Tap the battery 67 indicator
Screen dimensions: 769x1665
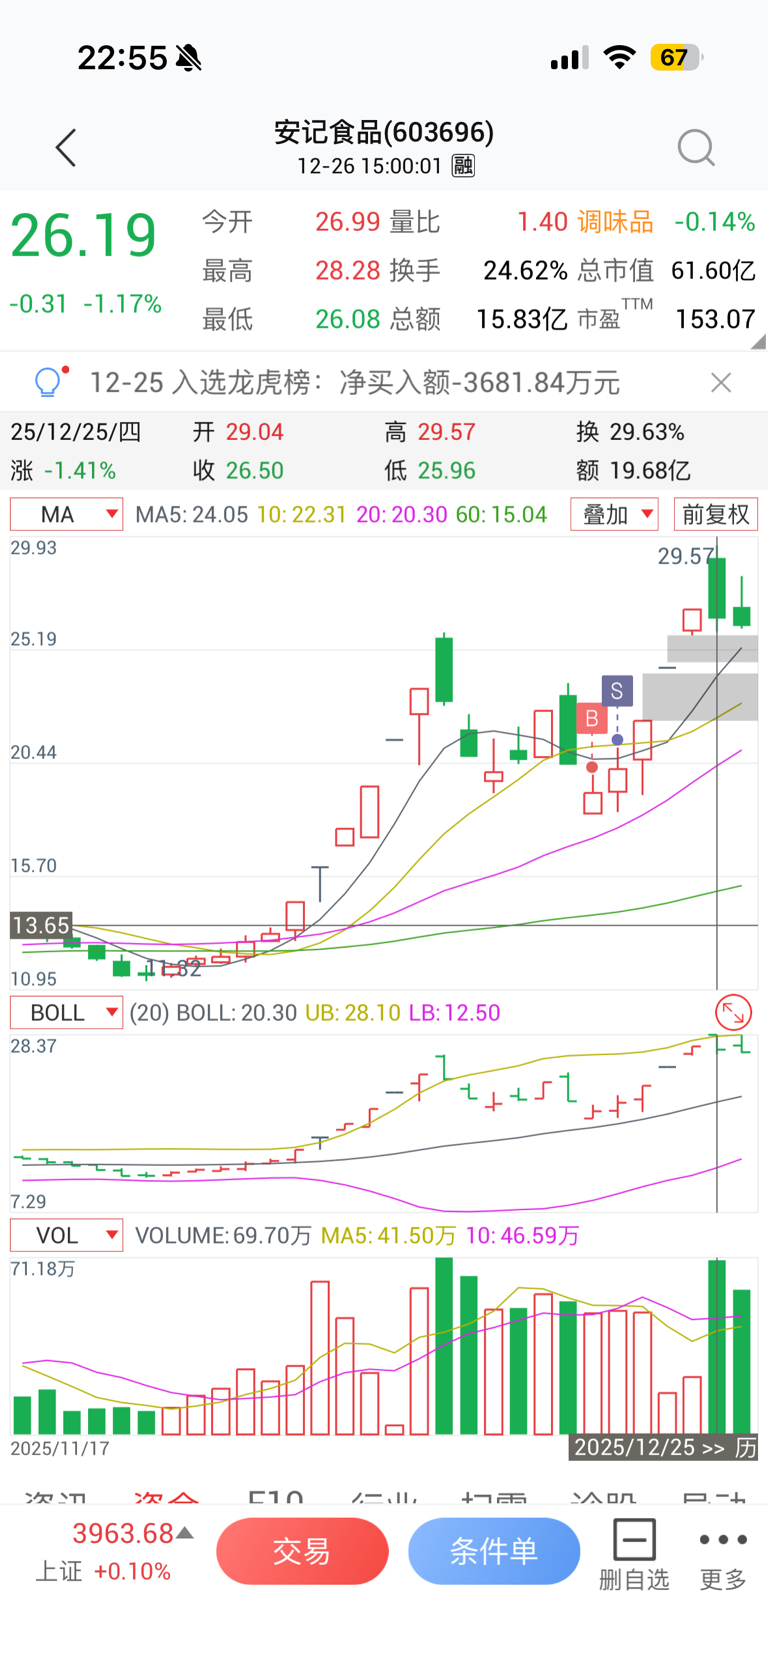[677, 57]
